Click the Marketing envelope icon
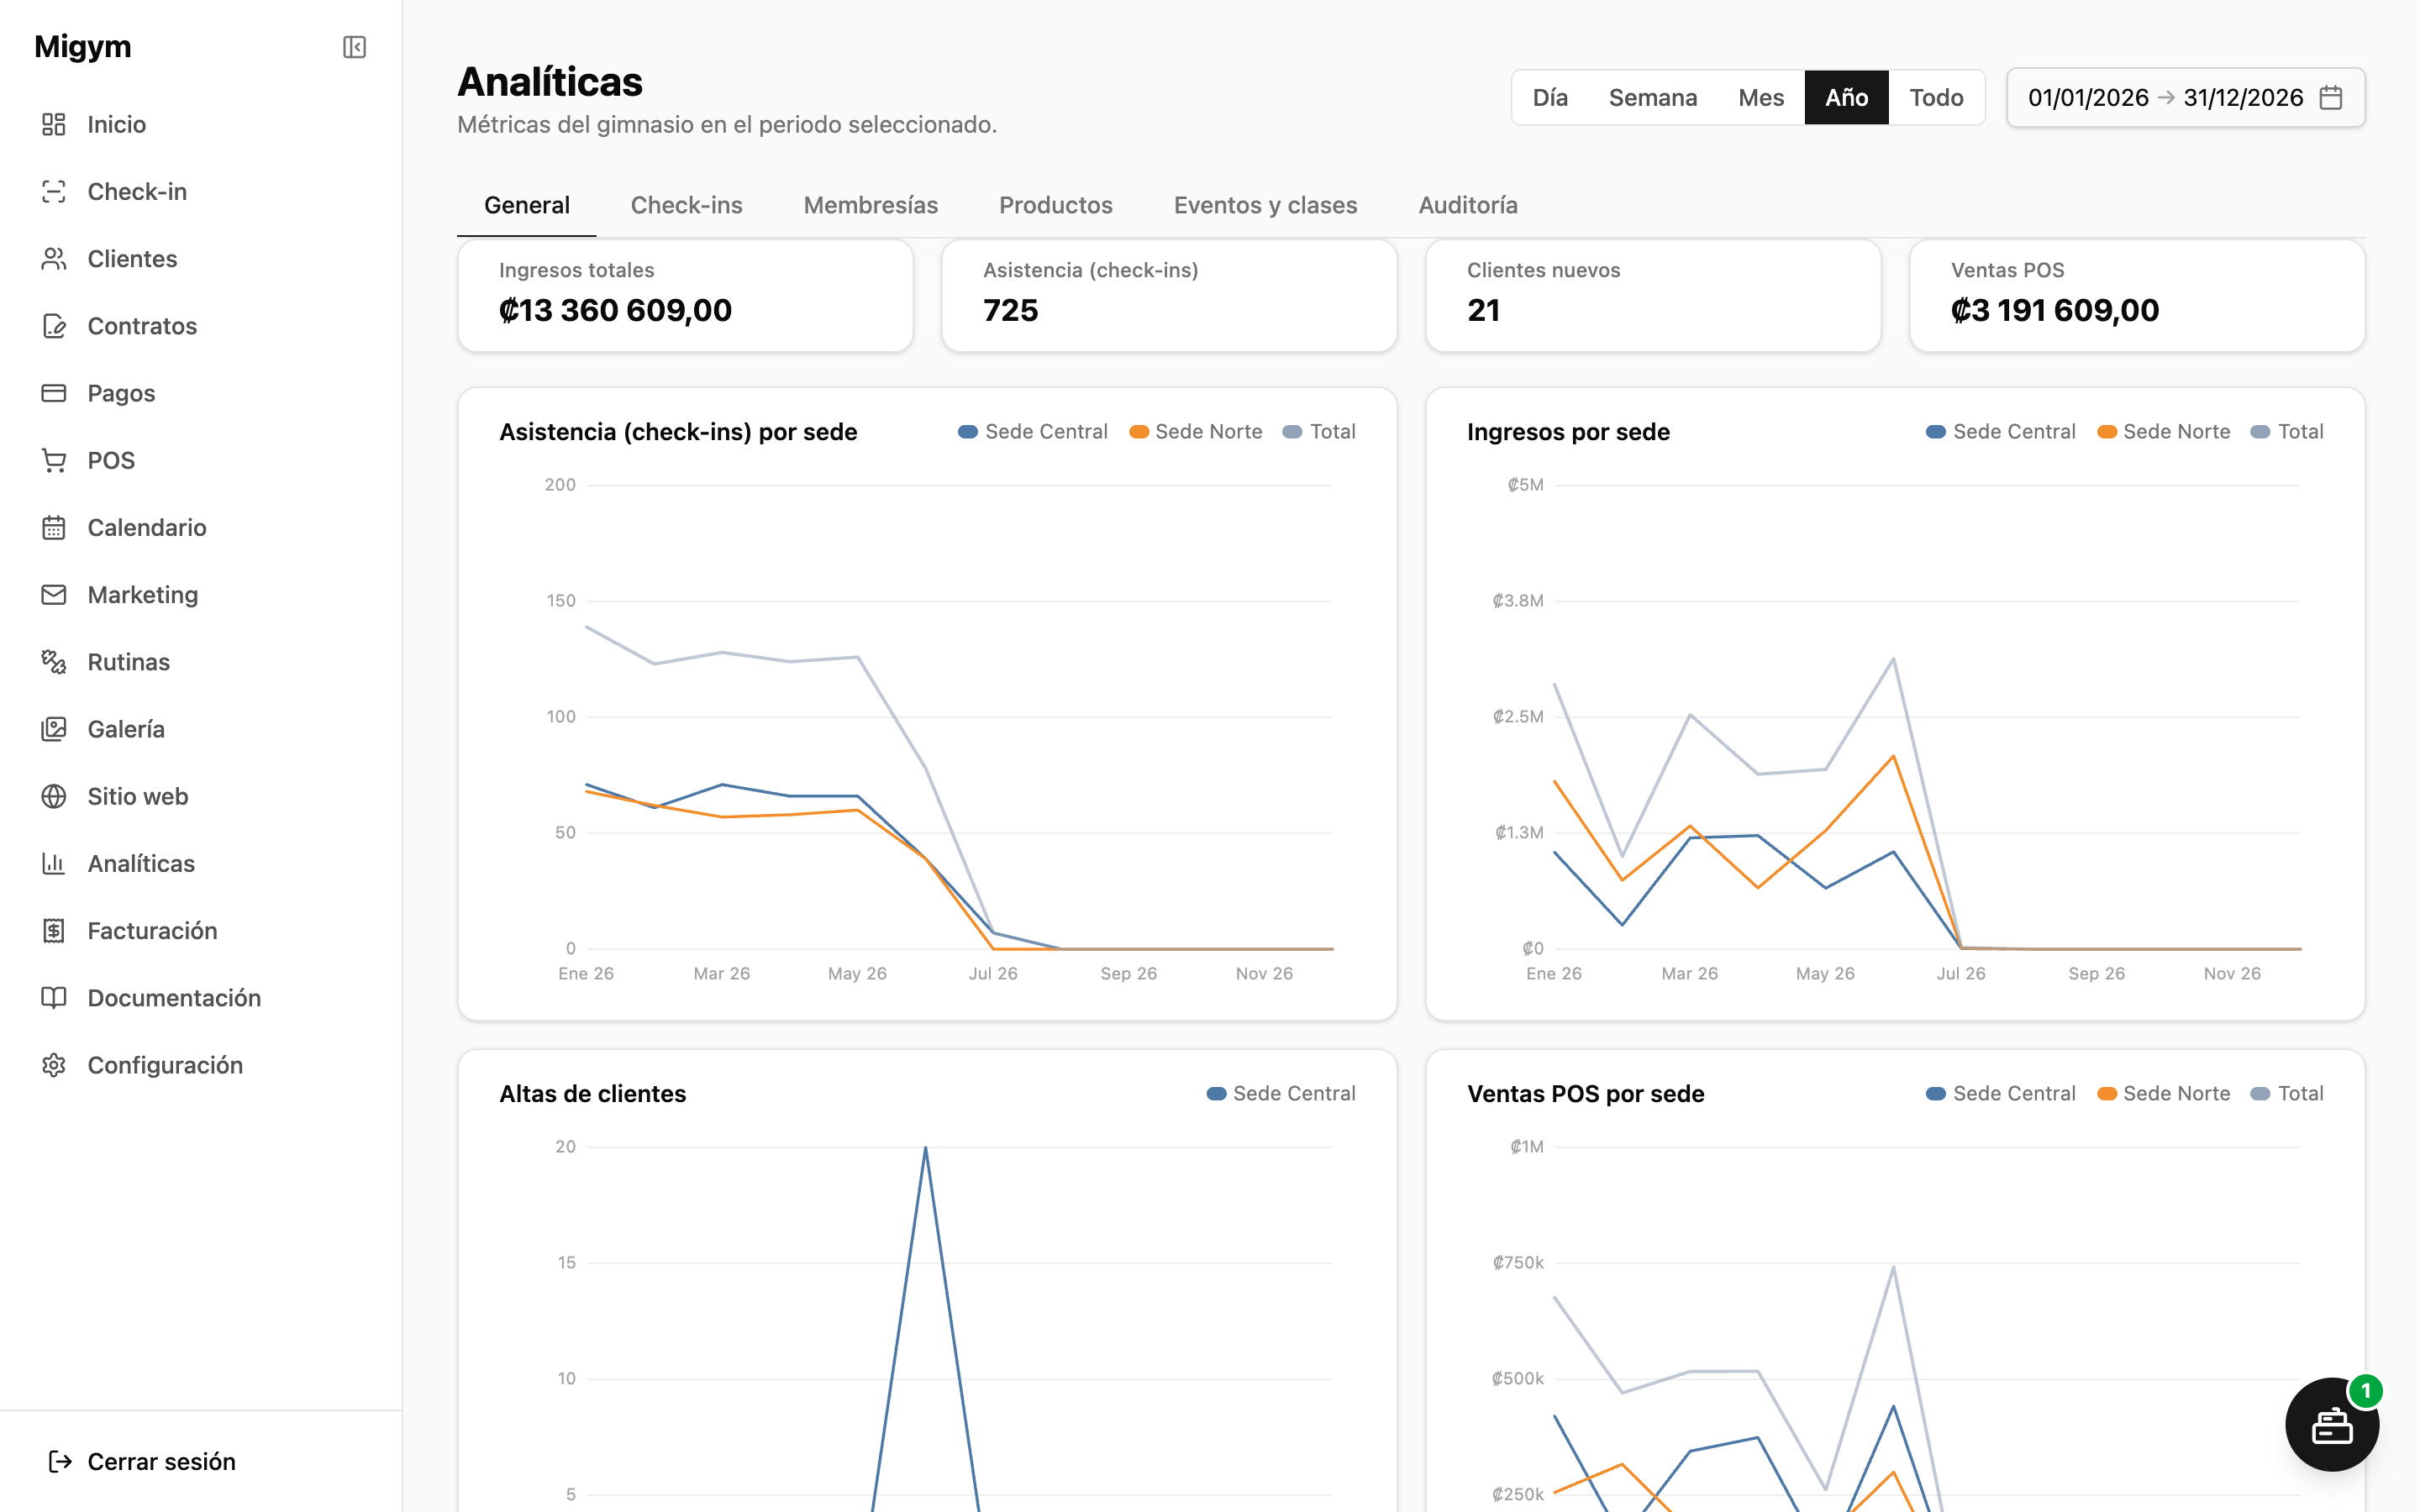Screen dimensions: 2420x1512 coord(54,594)
